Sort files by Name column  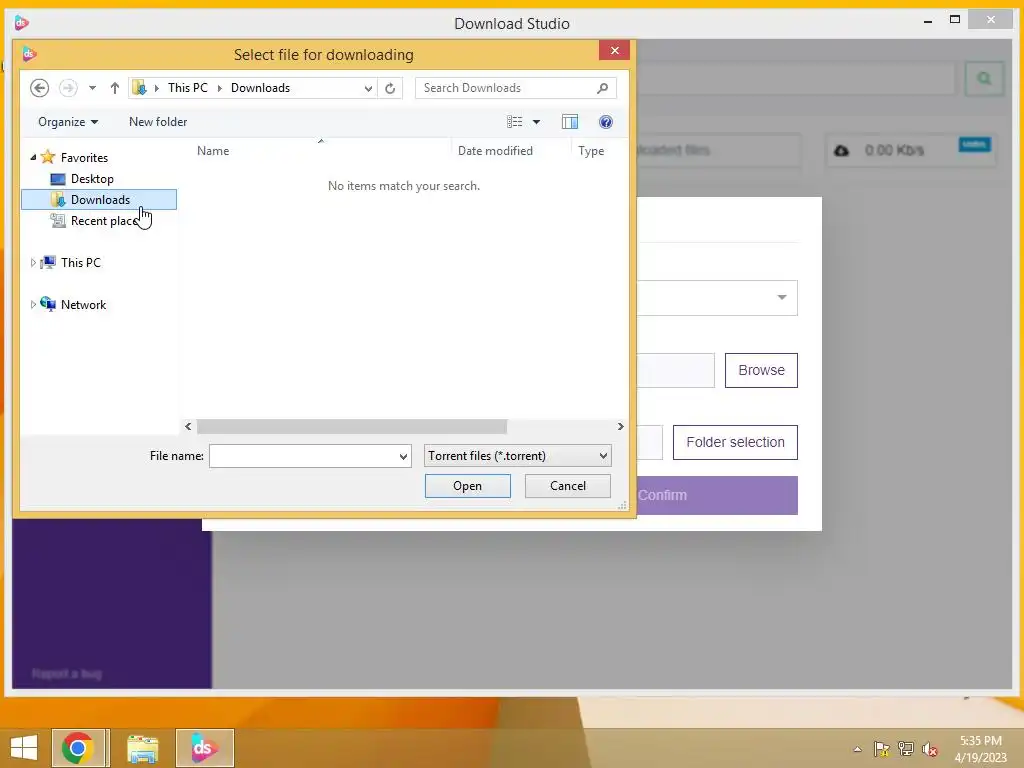click(x=213, y=151)
